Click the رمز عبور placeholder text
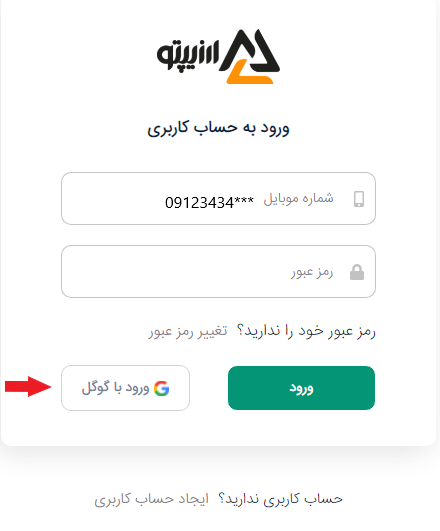 click(312, 272)
